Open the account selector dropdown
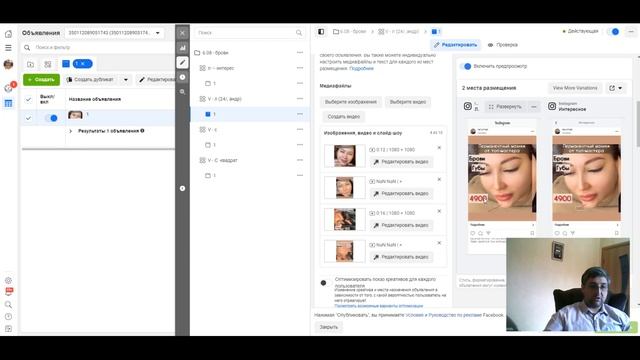 click(115, 33)
